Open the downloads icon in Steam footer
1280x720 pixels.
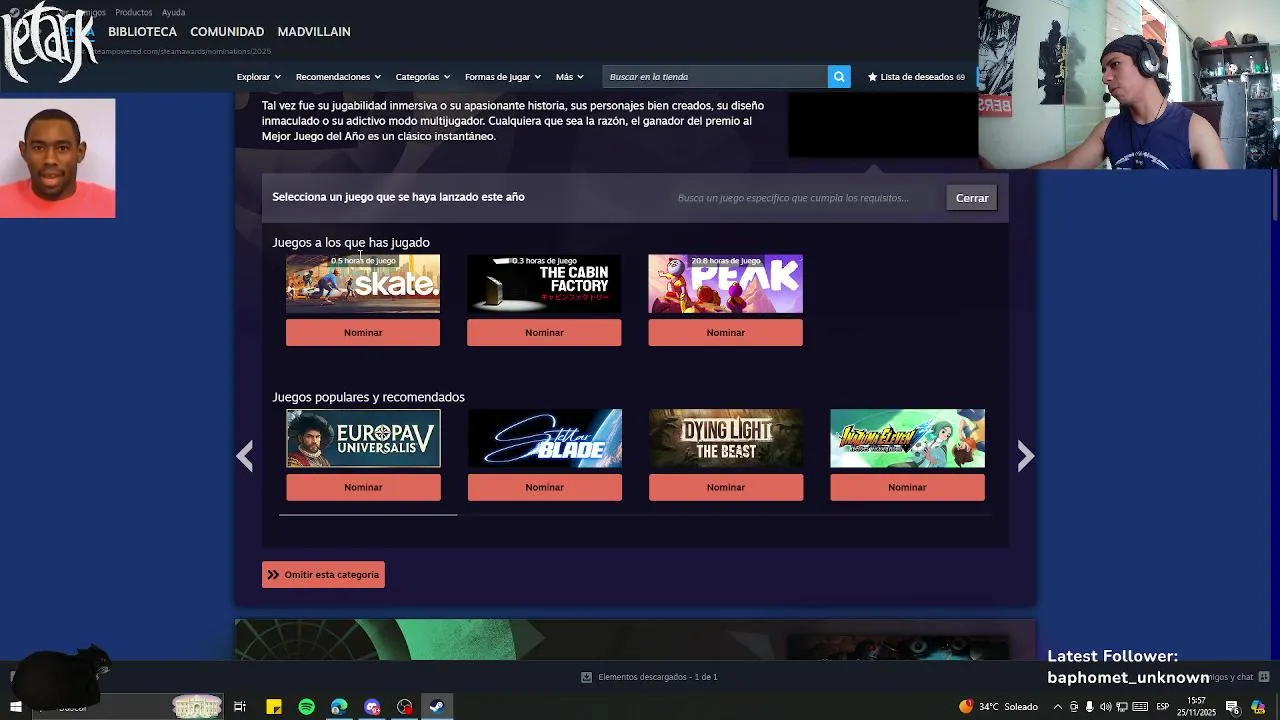click(586, 677)
